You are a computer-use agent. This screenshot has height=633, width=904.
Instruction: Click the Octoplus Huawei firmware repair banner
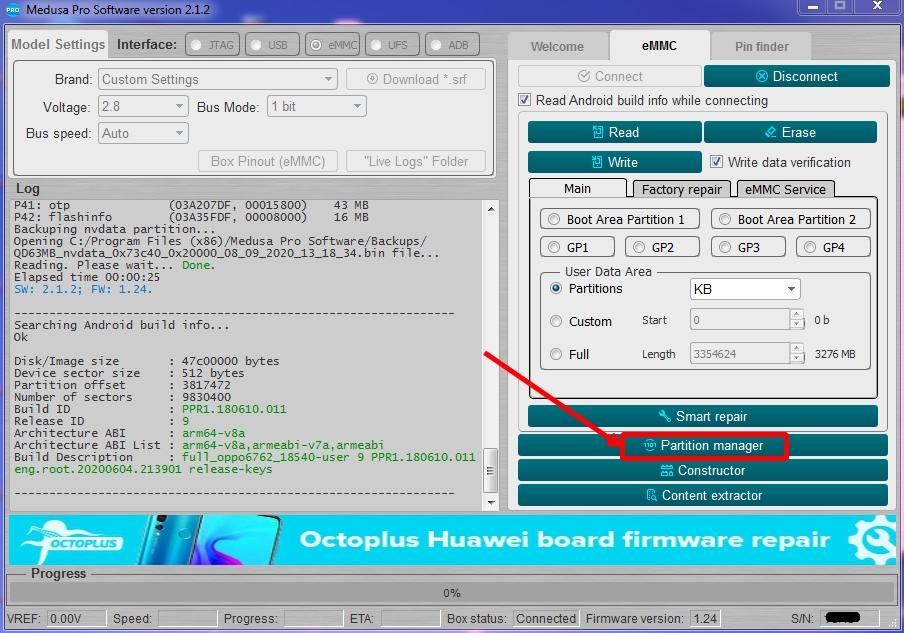coord(452,540)
